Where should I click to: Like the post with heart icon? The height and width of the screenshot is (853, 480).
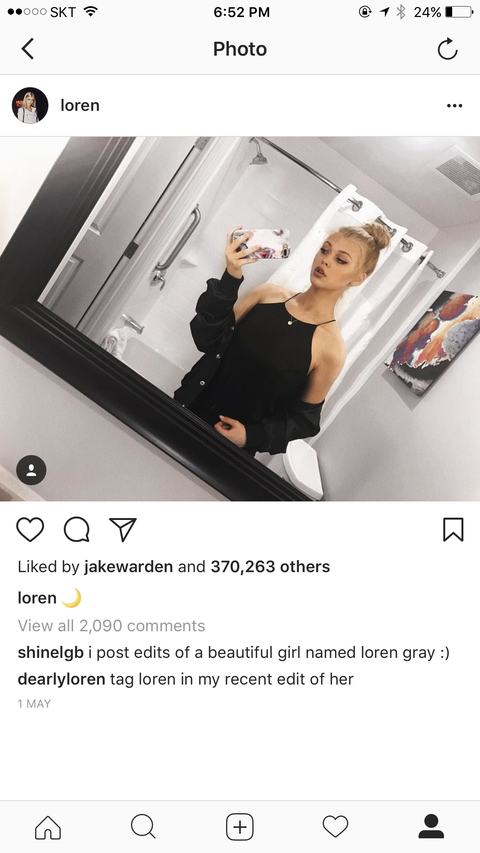pyautogui.click(x=30, y=529)
